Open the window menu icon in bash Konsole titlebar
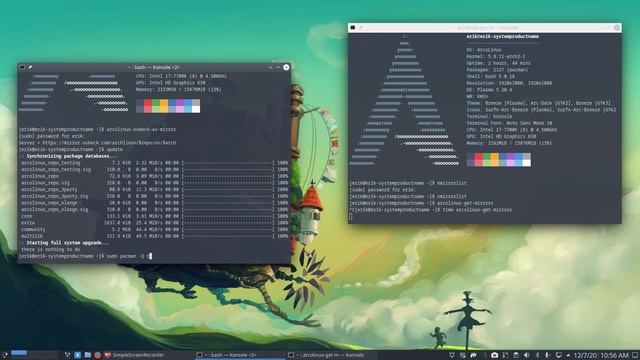The image size is (640, 360). [x=22, y=67]
